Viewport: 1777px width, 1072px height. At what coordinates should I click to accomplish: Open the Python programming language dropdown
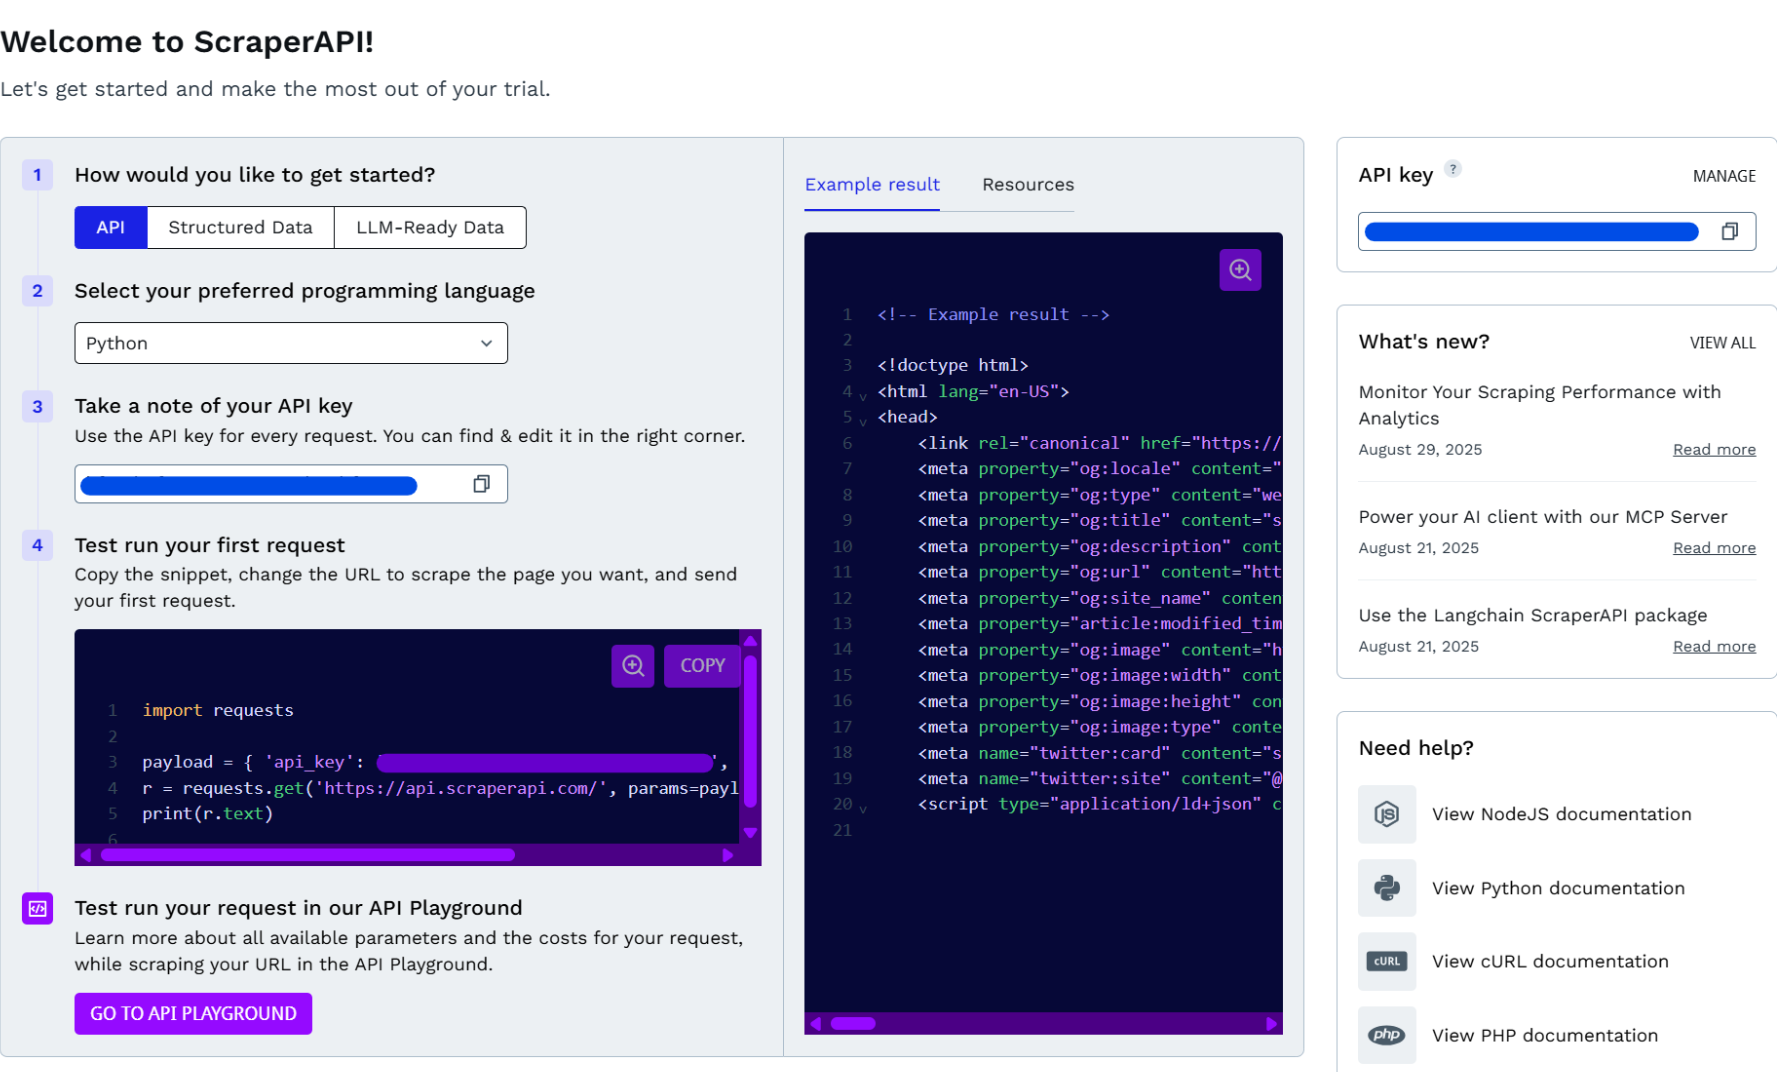point(290,343)
